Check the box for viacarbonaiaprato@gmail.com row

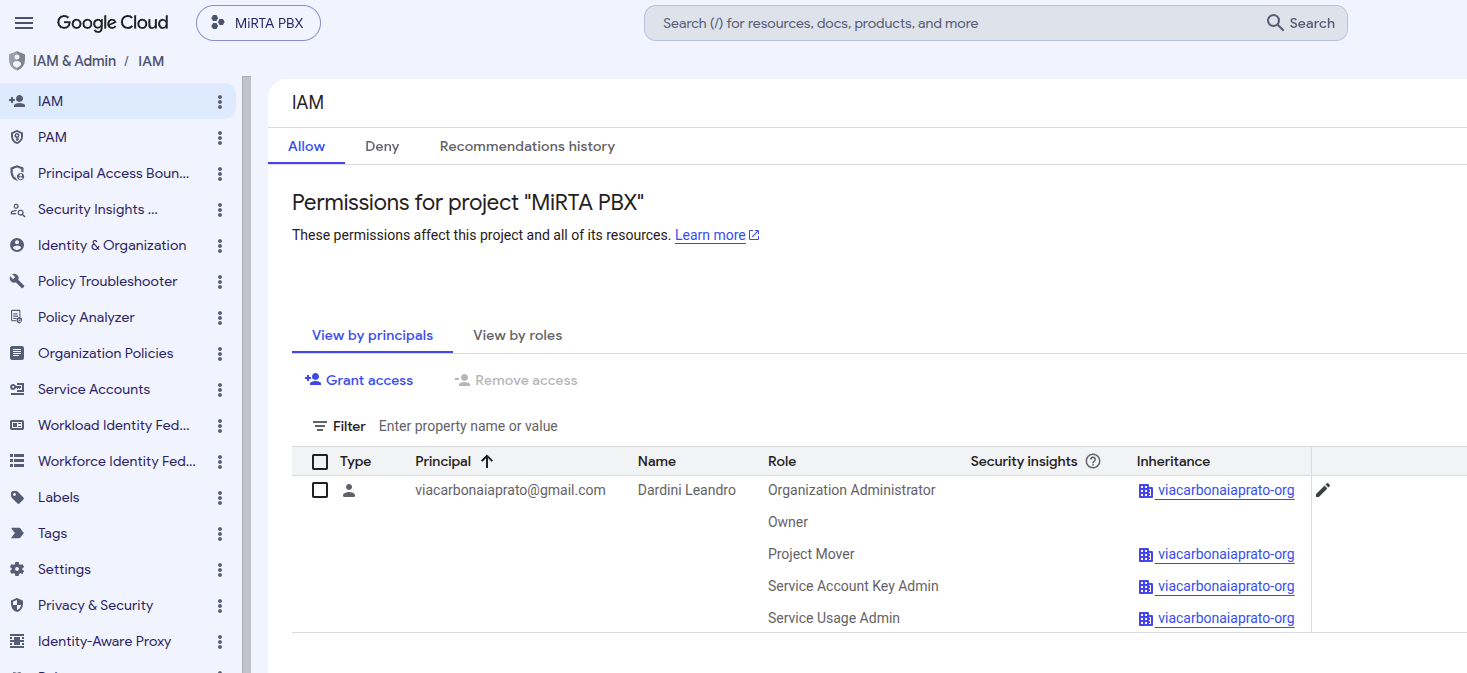click(x=320, y=490)
